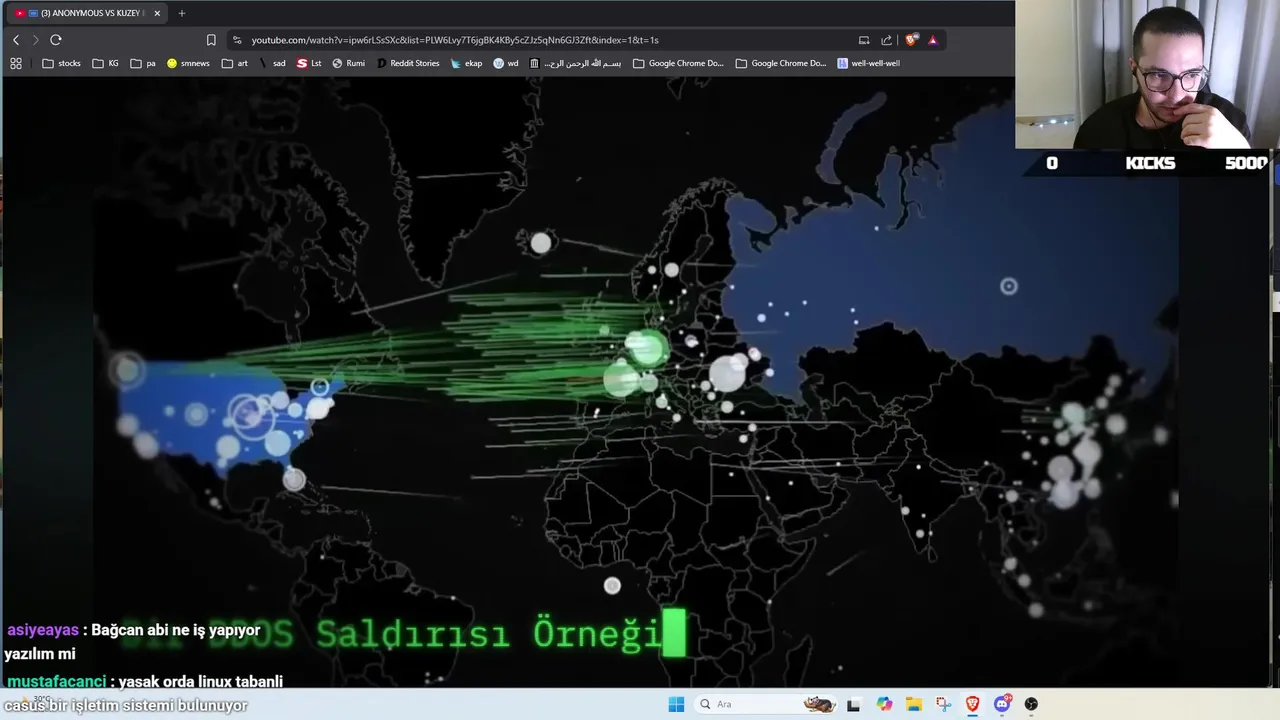Open Snipping Tool from the taskbar

tap(943, 704)
